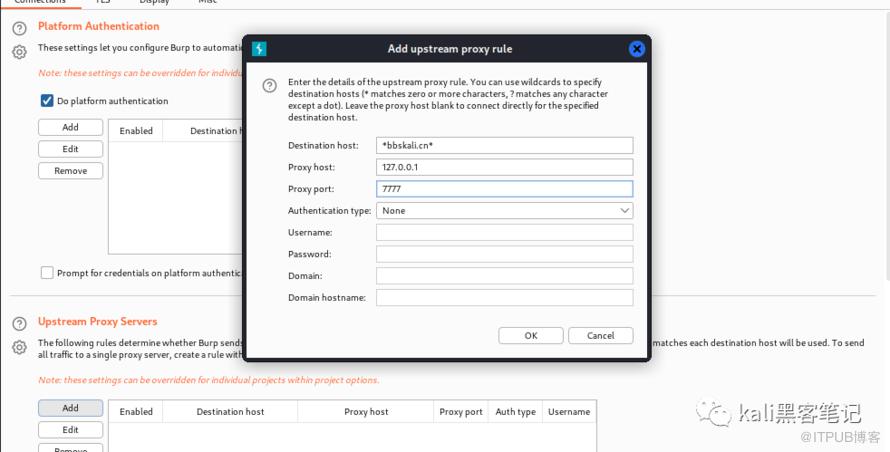Sort by Destination host column in upstream table
890x452 pixels.
click(230, 412)
